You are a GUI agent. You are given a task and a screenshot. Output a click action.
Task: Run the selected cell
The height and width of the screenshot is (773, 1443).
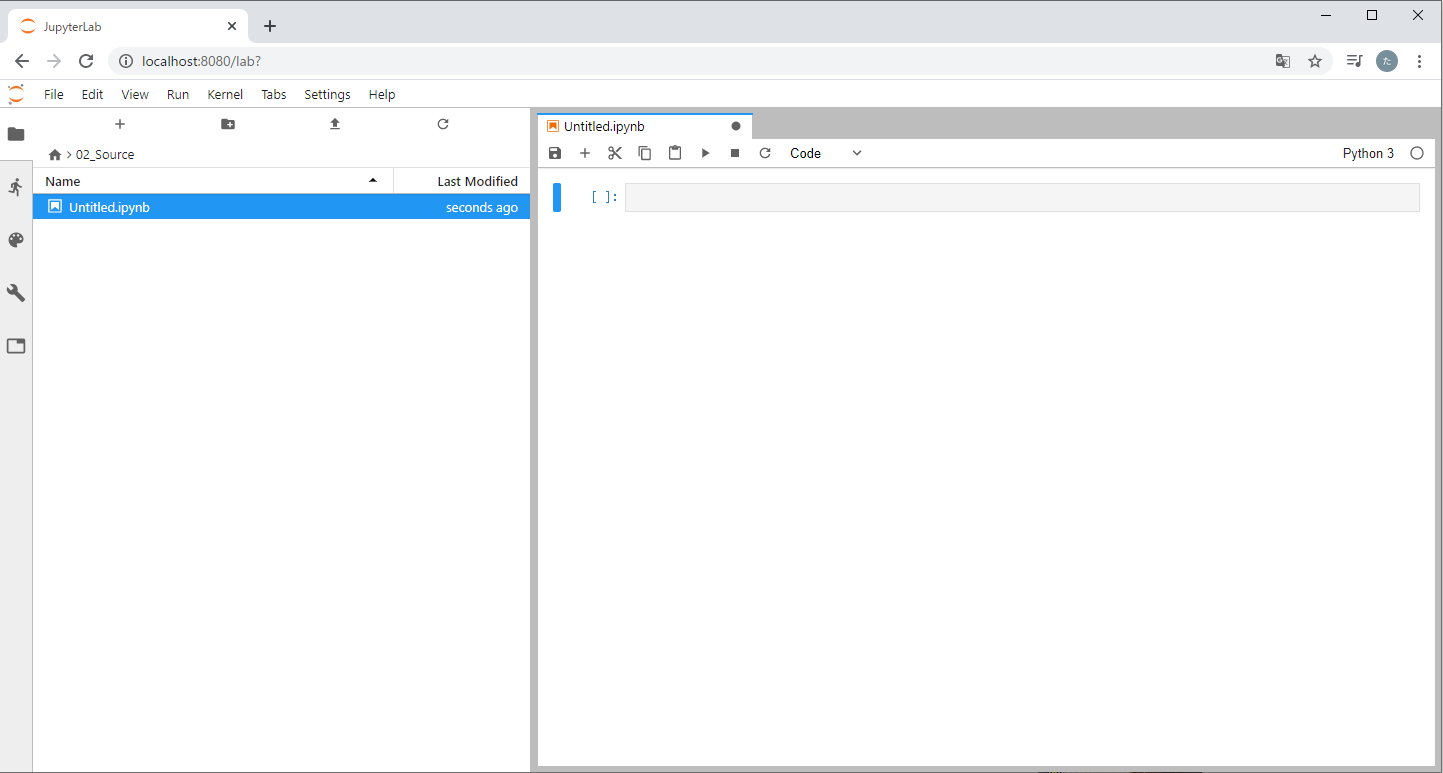pyautogui.click(x=705, y=153)
